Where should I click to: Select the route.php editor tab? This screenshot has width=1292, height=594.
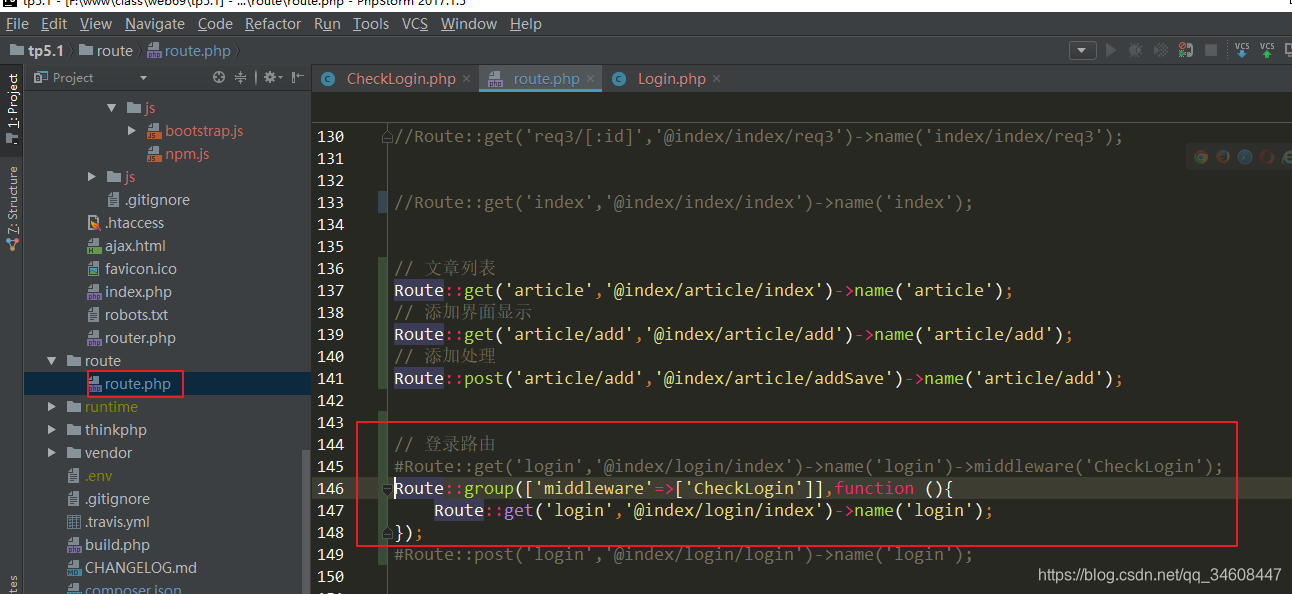pos(538,79)
